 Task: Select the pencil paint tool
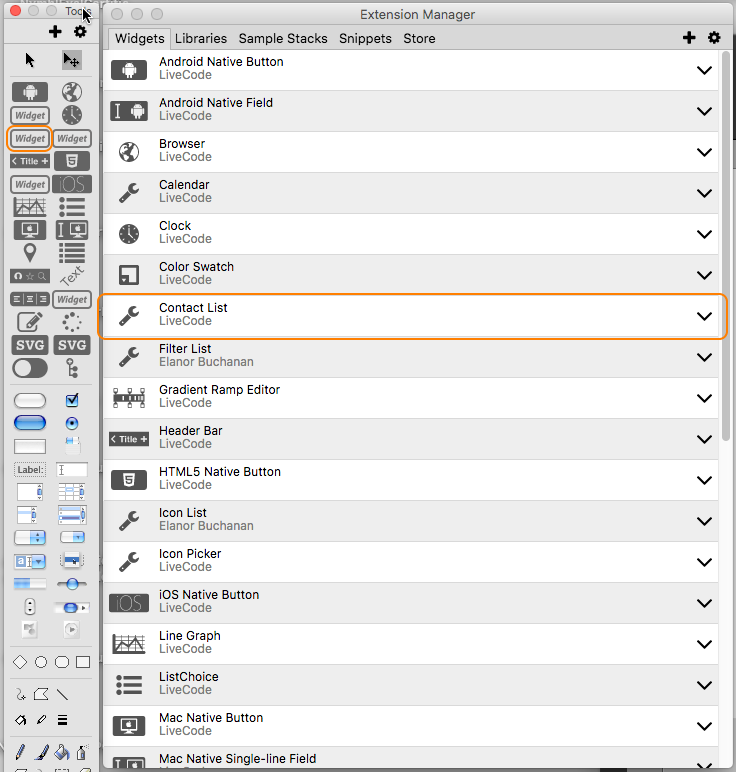20,752
